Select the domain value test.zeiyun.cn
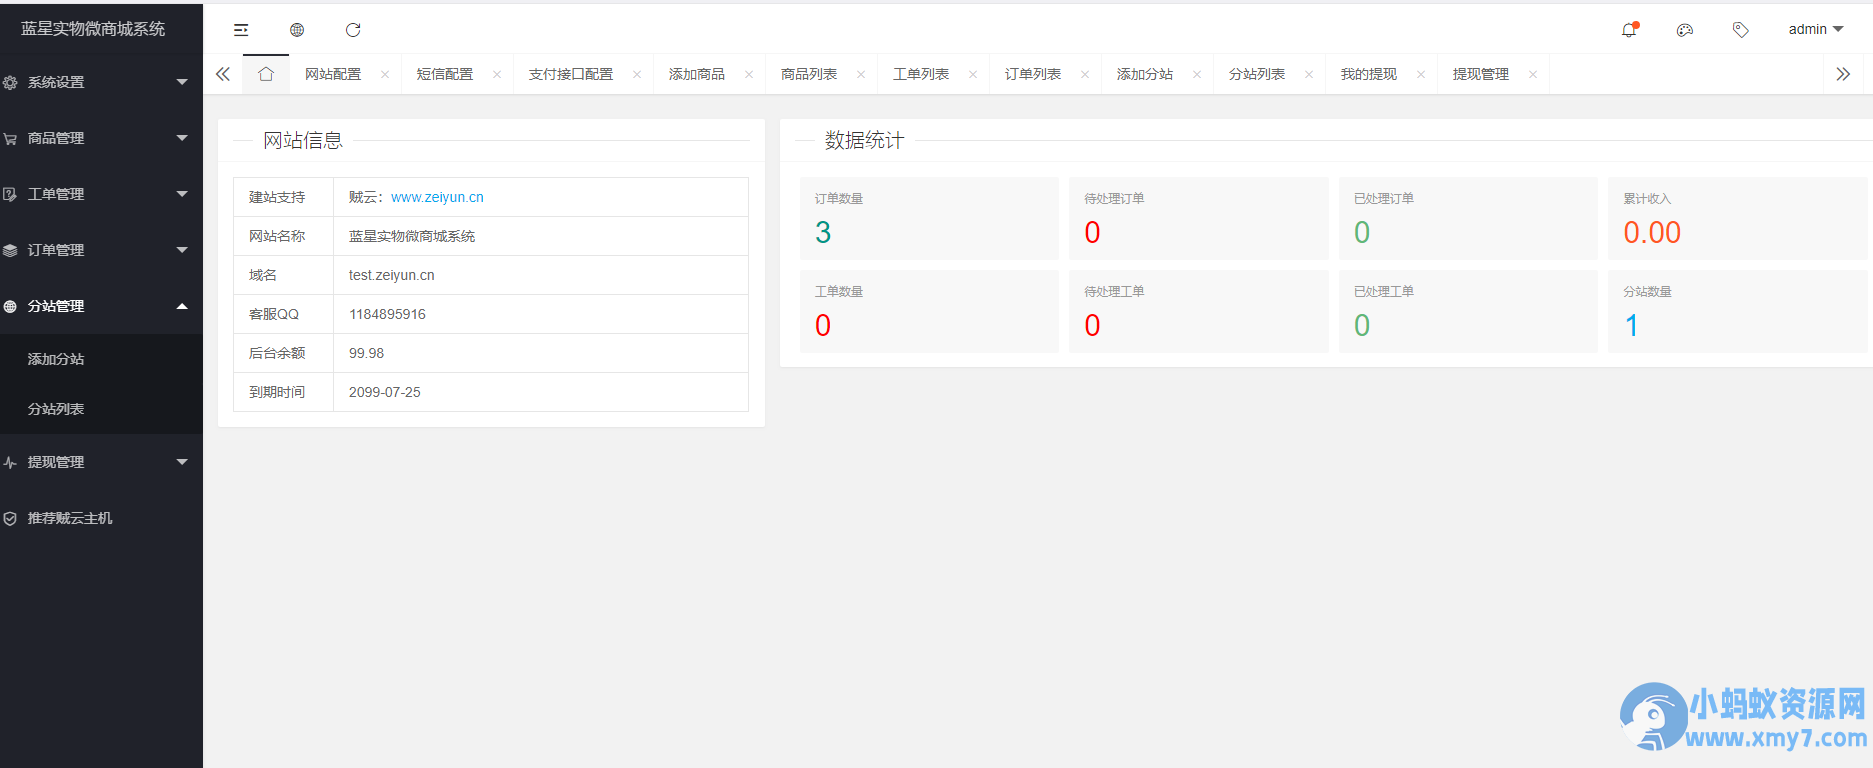 point(392,275)
